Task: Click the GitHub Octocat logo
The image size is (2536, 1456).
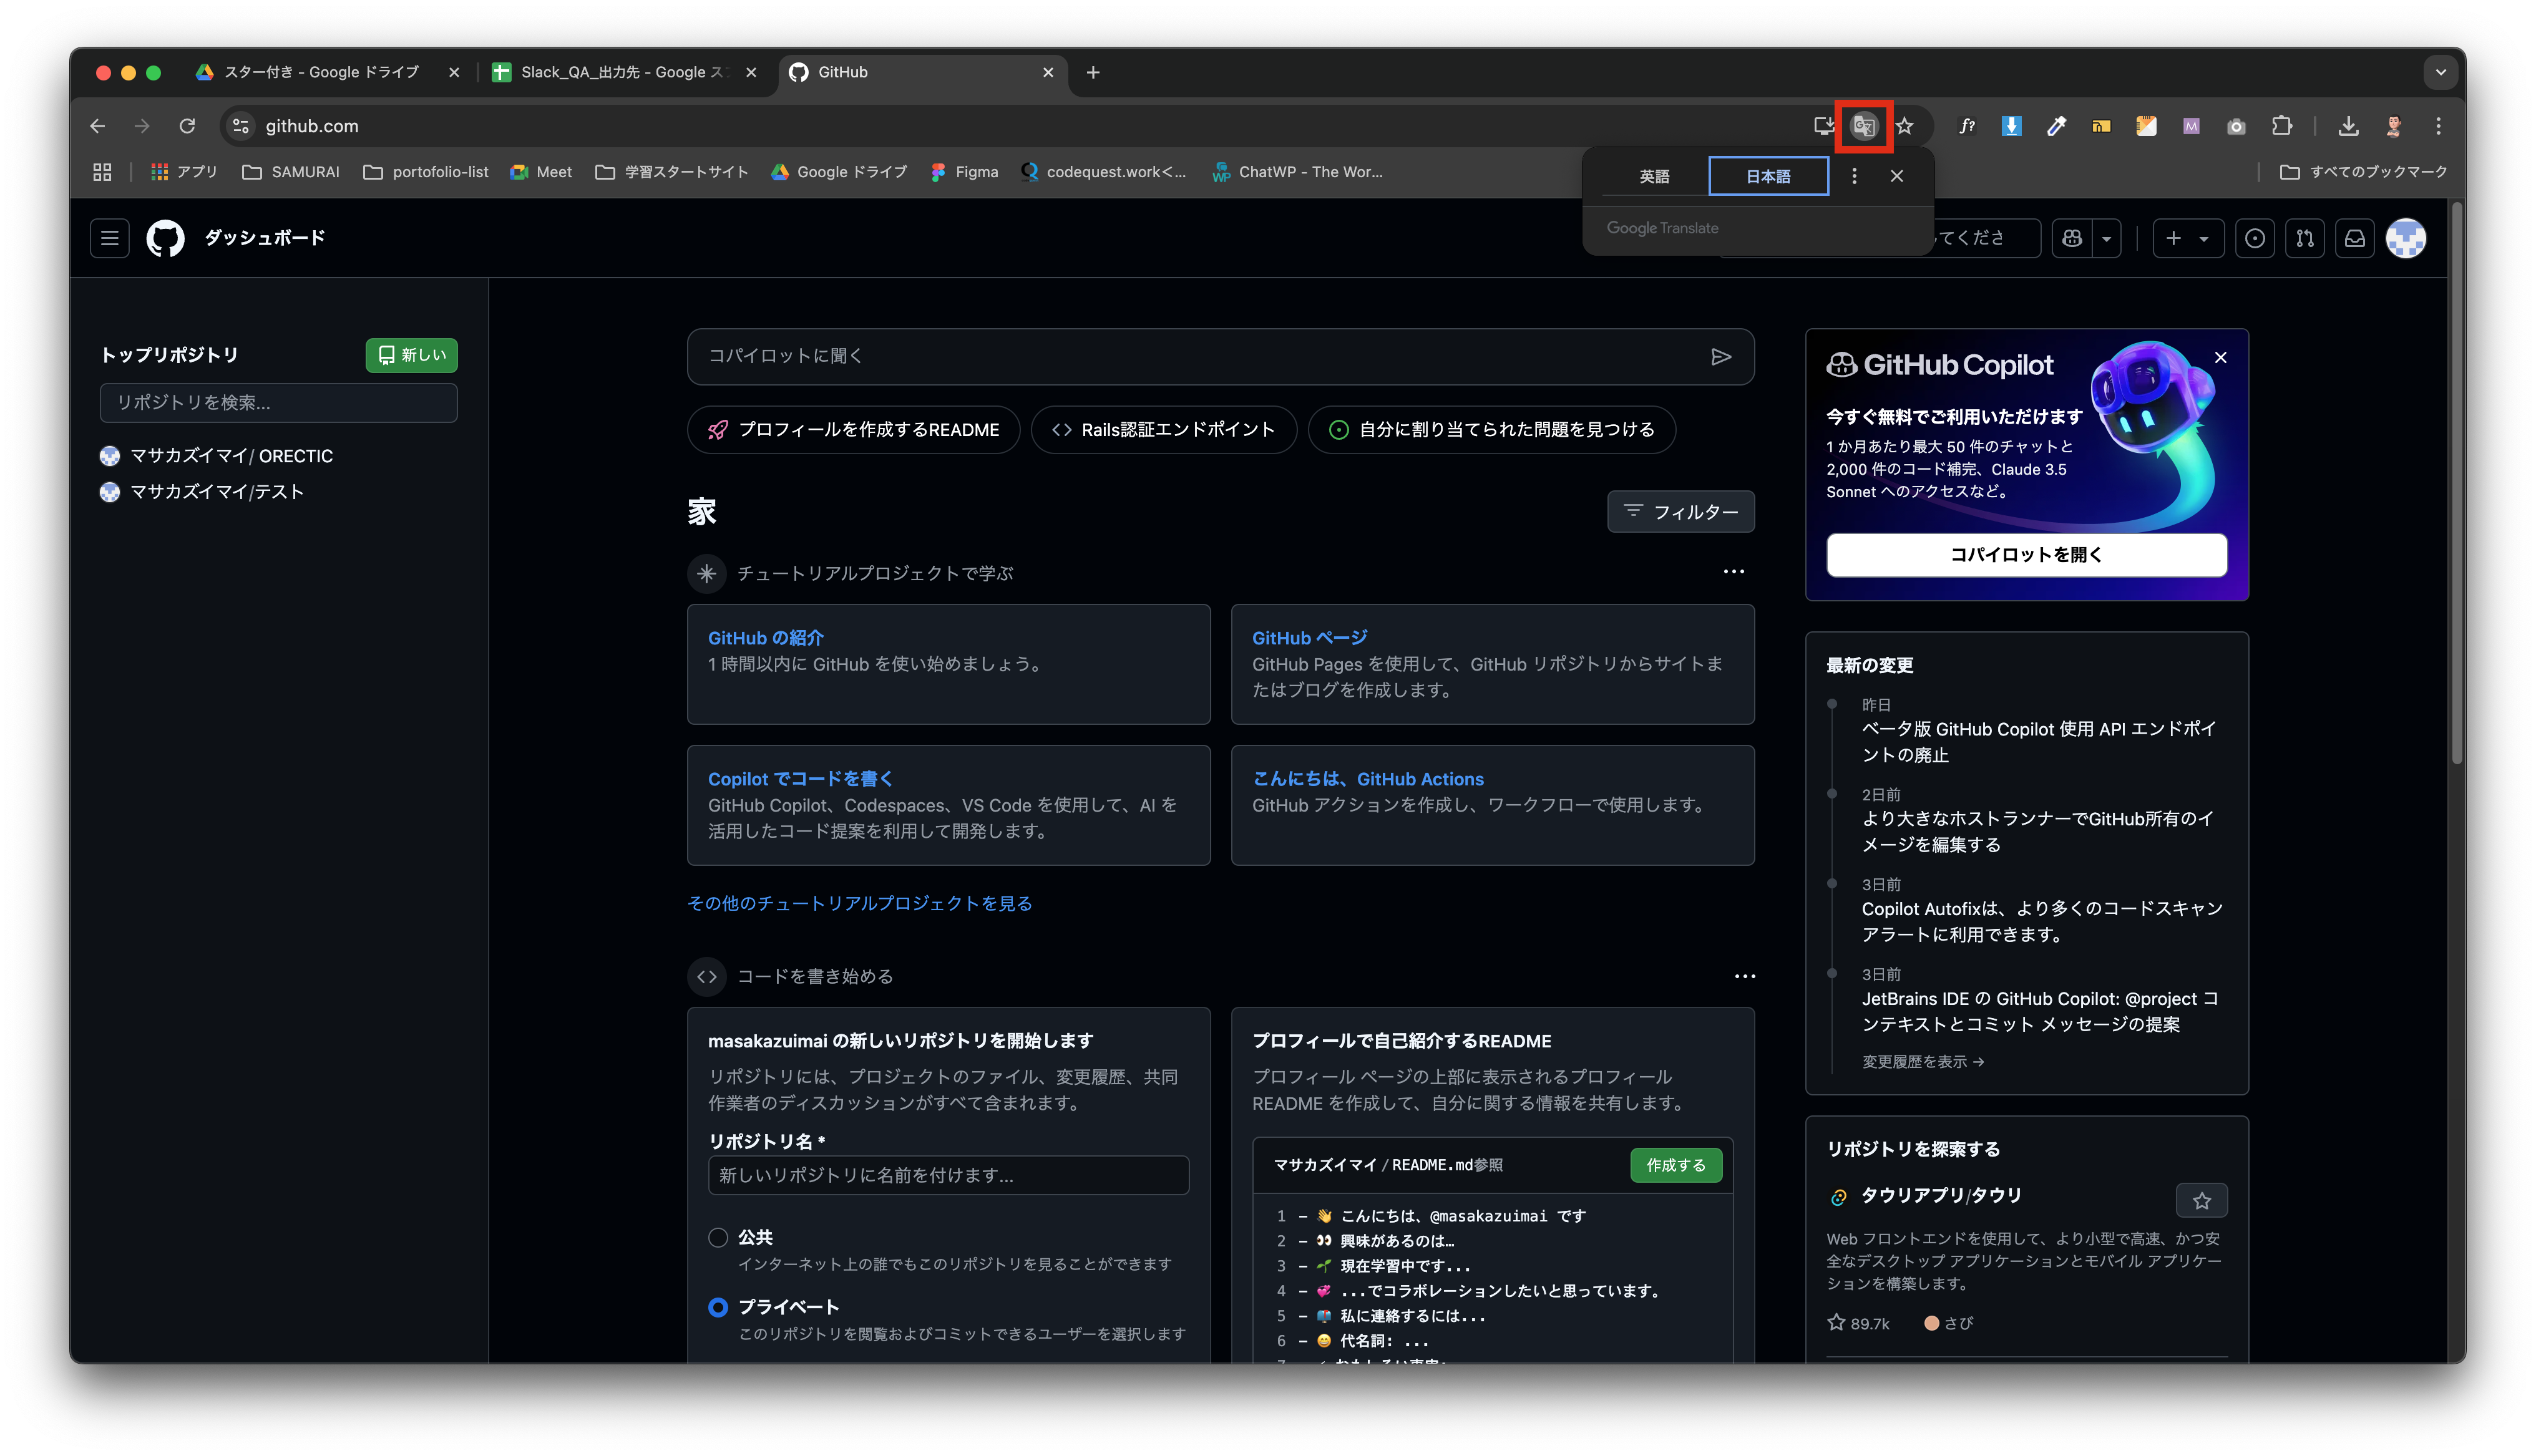Action: (x=166, y=238)
